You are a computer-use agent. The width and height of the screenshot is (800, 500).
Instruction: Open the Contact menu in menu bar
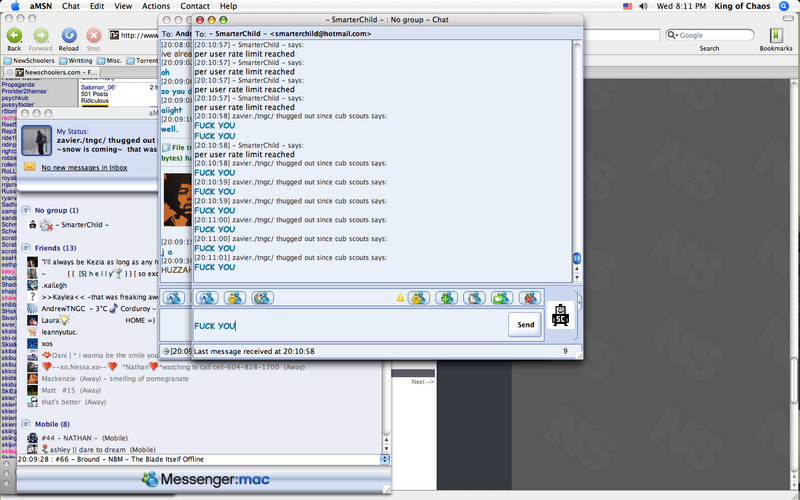coord(195,6)
